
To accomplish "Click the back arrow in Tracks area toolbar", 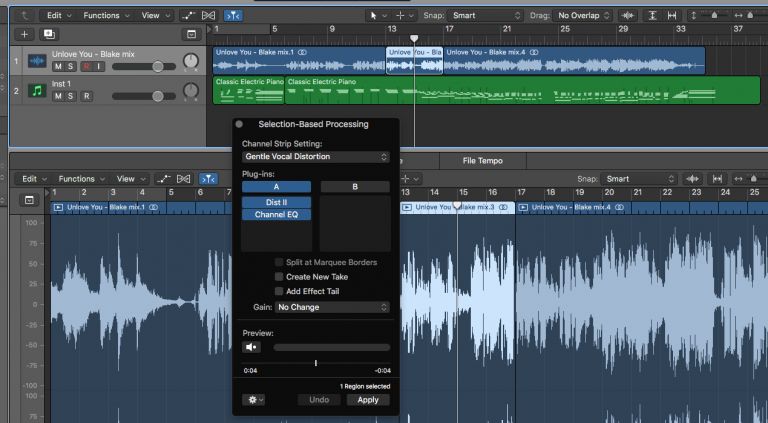I will click(24, 16).
